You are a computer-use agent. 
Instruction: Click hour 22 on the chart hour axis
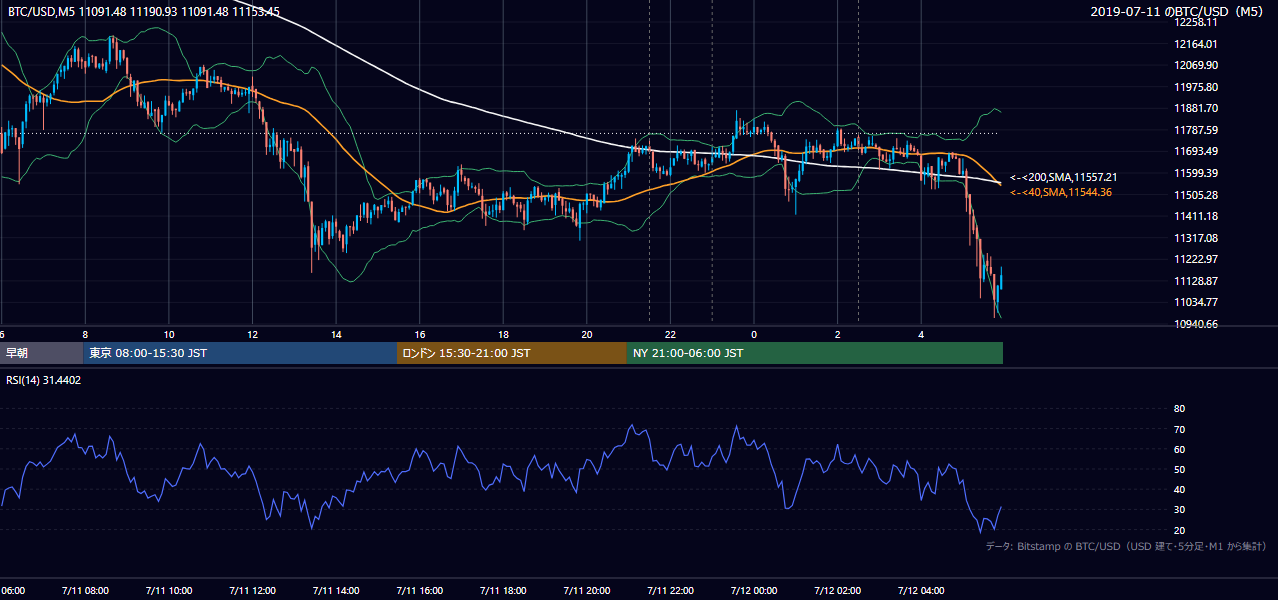[670, 334]
